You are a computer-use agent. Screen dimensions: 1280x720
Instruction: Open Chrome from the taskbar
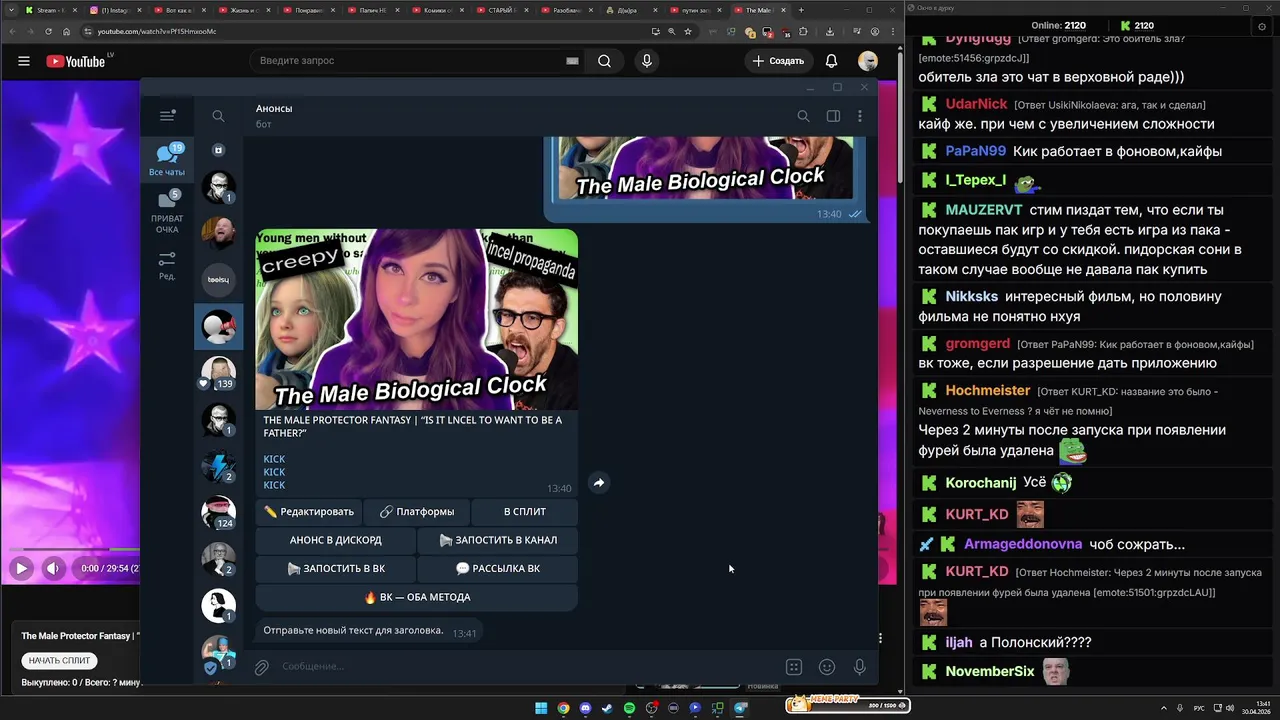563,708
